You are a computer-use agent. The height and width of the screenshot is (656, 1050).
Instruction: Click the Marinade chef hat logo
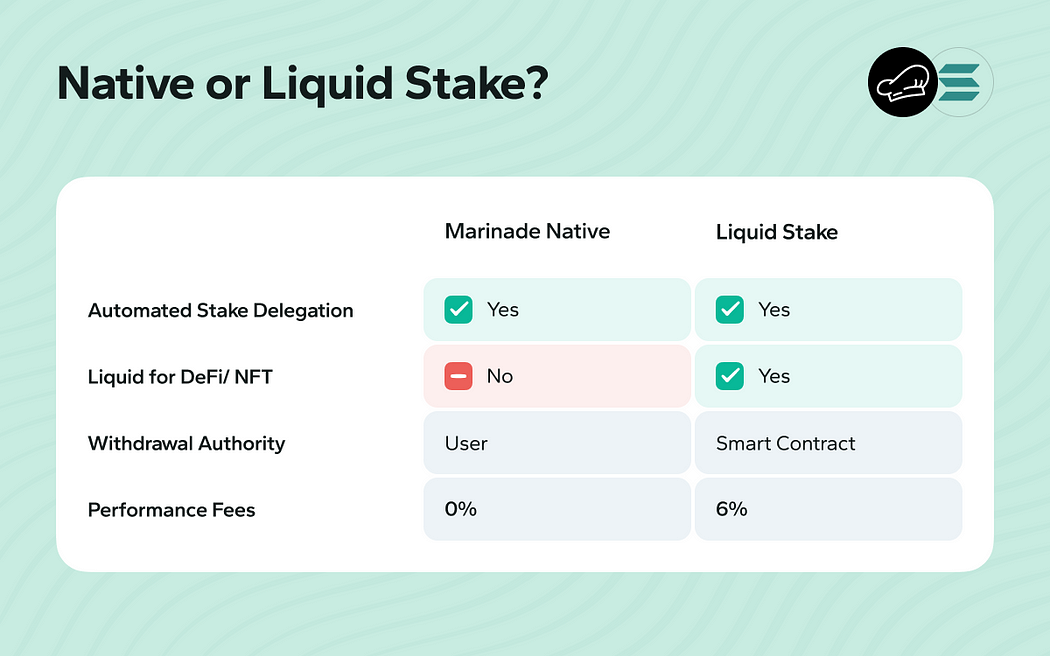tap(902, 83)
